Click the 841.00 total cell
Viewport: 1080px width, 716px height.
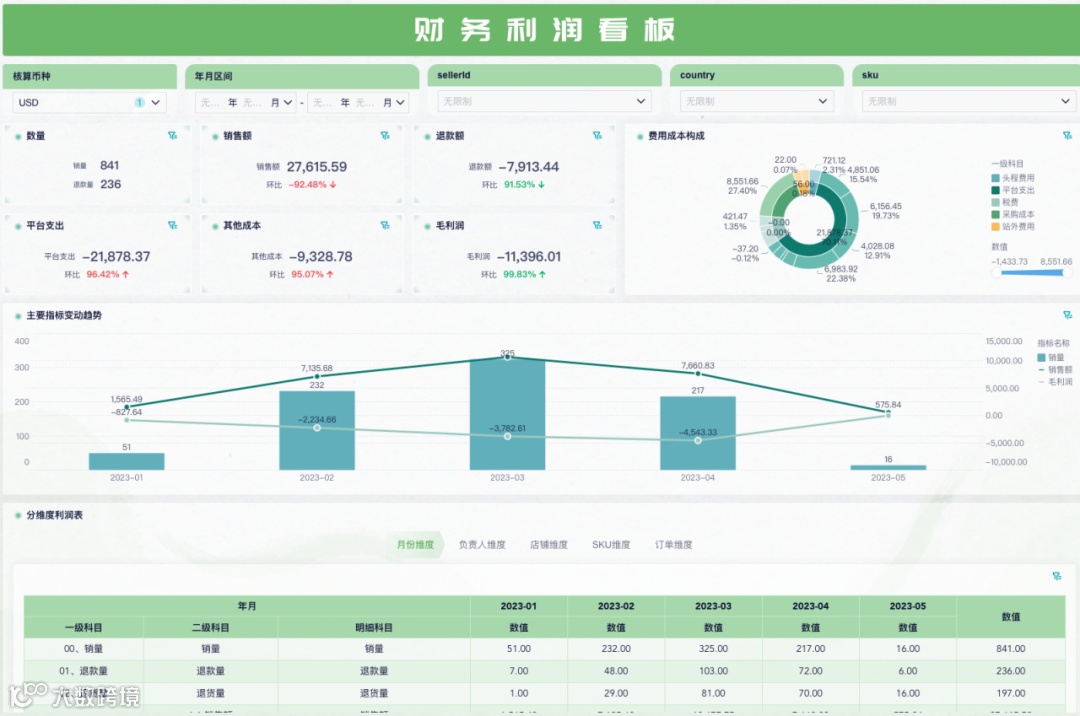[1010, 649]
